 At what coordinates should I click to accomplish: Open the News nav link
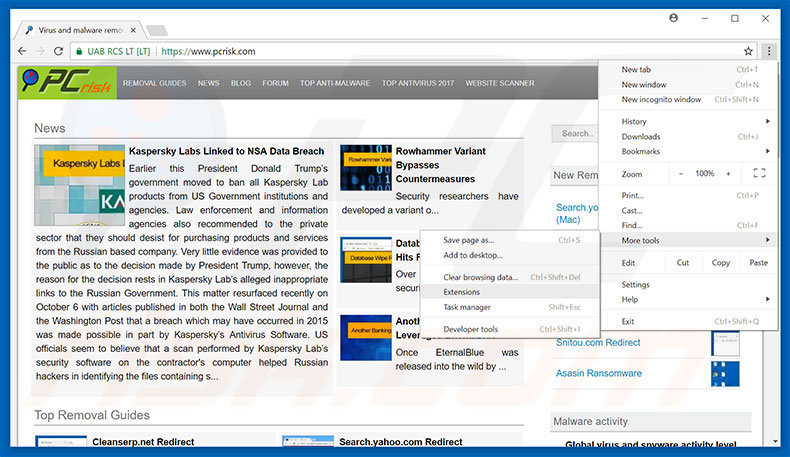click(x=209, y=83)
